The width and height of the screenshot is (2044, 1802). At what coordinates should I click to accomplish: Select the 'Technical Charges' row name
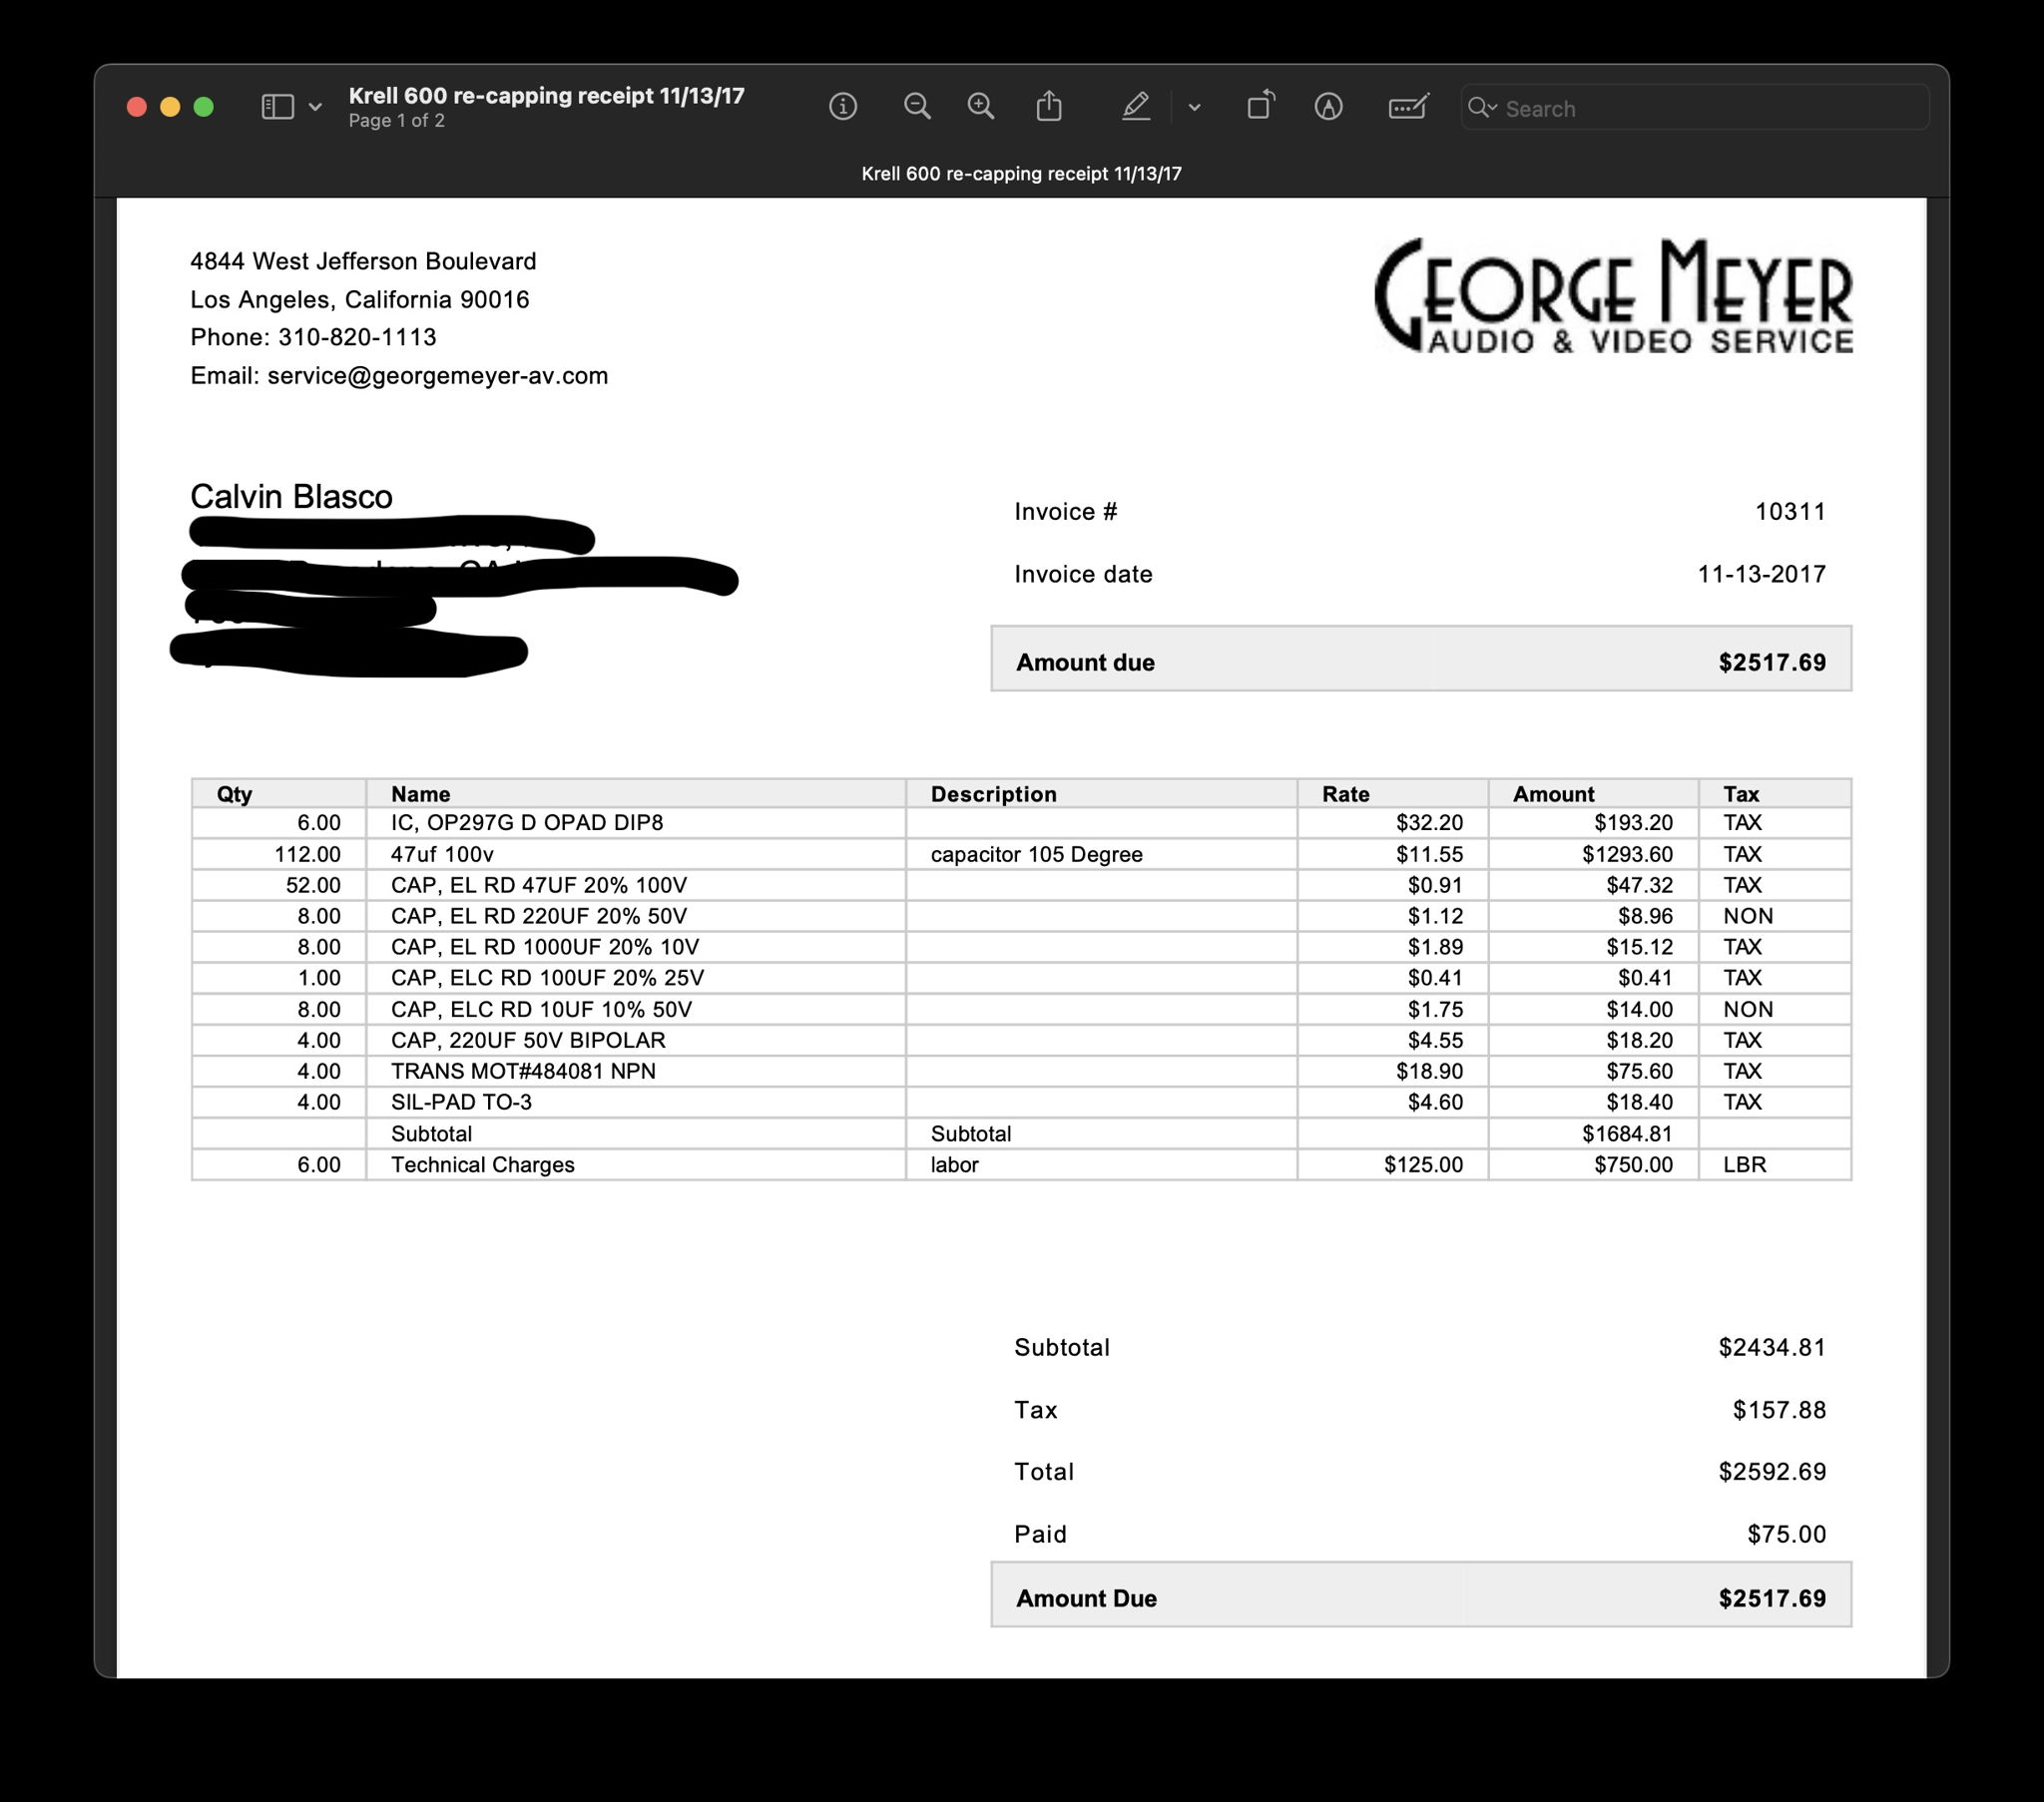(x=483, y=1165)
